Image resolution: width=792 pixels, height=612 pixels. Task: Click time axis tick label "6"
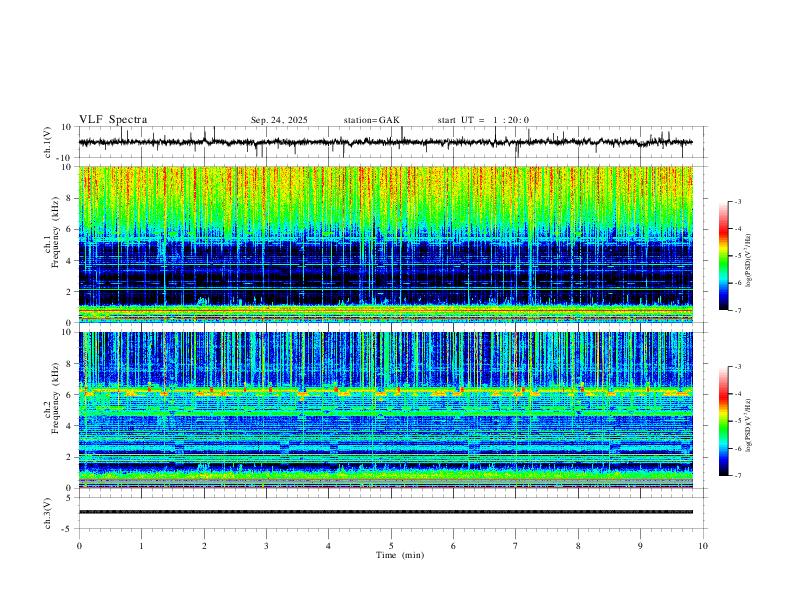(454, 546)
